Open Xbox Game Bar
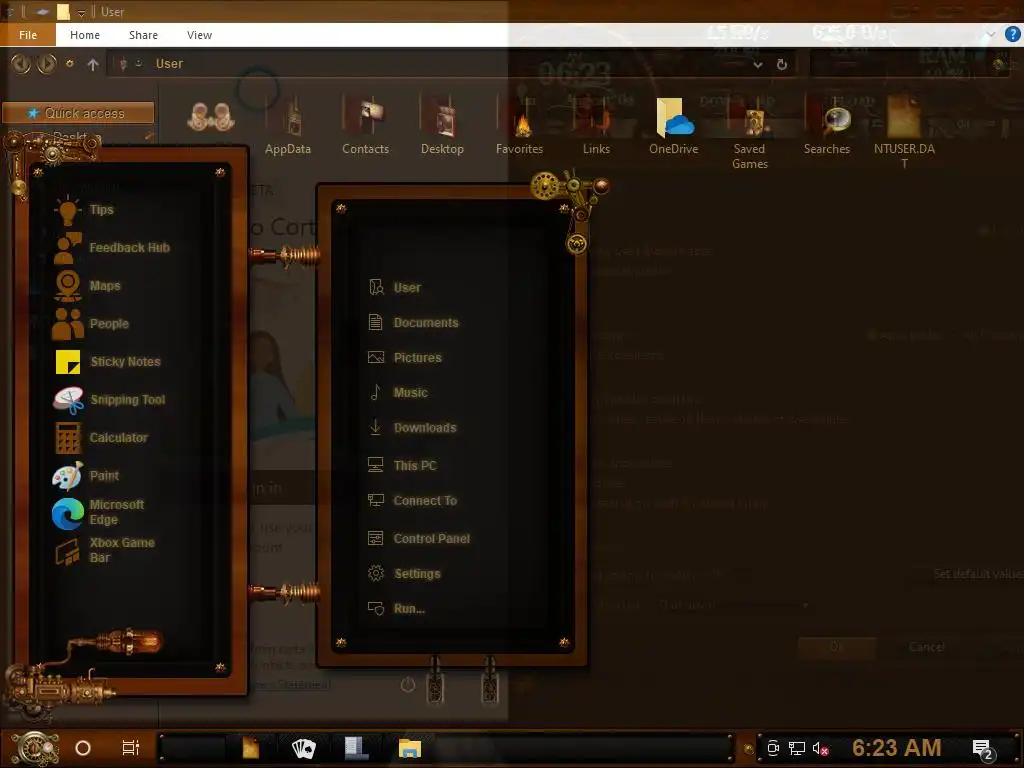The width and height of the screenshot is (1024, 768). [x=104, y=551]
